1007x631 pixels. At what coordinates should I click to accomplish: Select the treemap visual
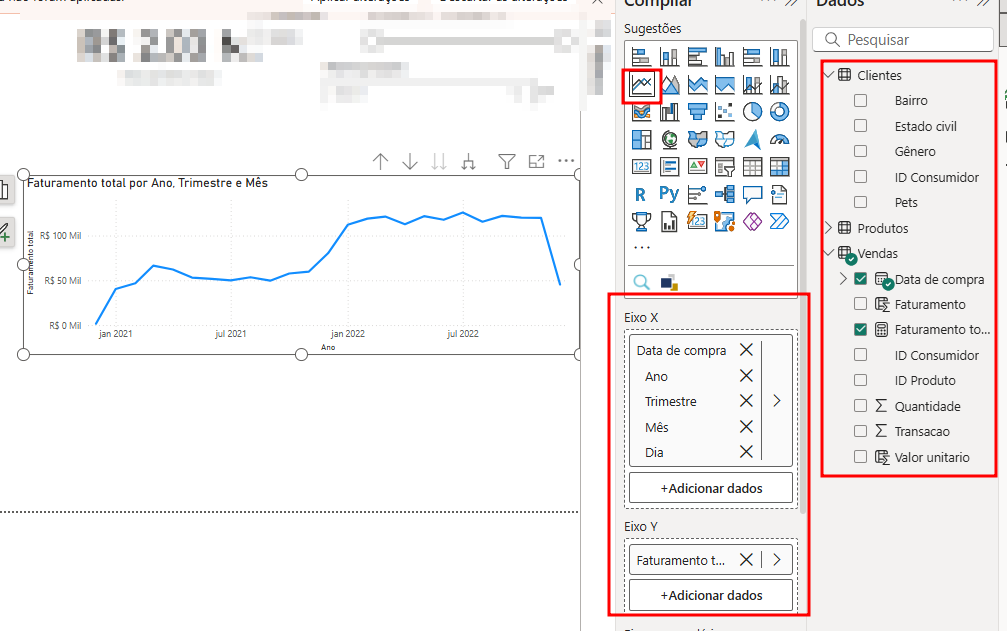click(642, 139)
